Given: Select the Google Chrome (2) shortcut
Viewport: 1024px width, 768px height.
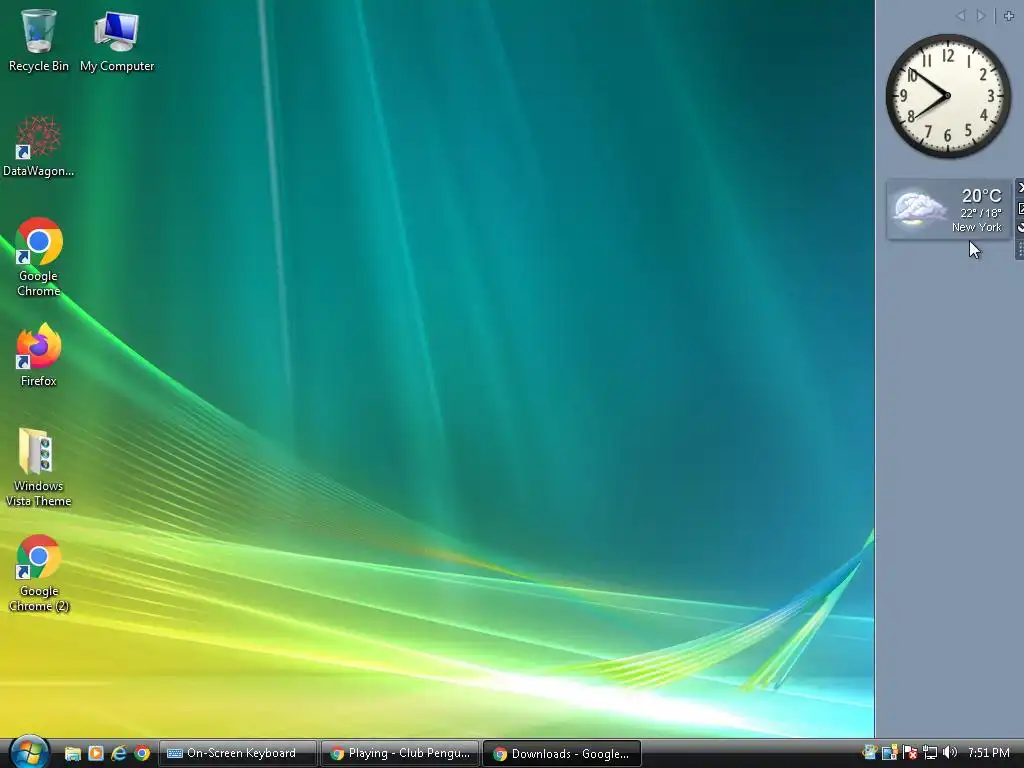Looking at the screenshot, I should [39, 573].
